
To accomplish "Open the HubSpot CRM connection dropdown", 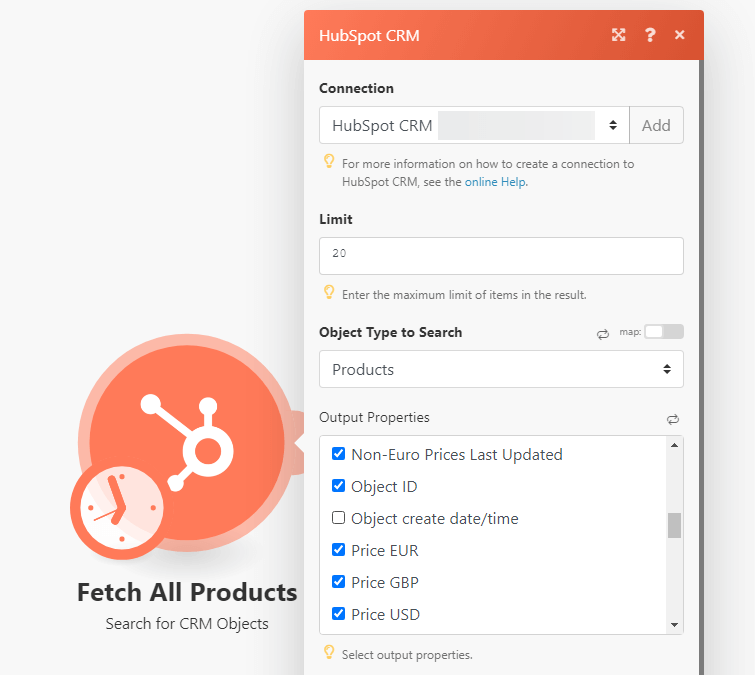I will click(474, 125).
